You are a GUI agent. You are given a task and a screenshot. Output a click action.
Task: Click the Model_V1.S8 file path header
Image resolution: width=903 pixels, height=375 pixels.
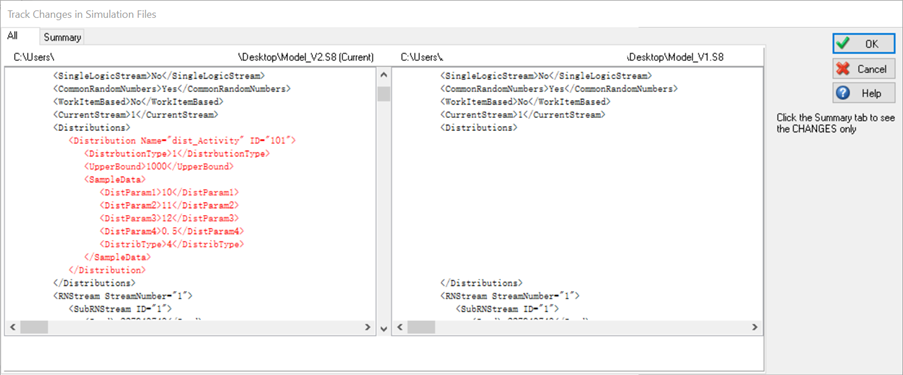[x=562, y=57]
